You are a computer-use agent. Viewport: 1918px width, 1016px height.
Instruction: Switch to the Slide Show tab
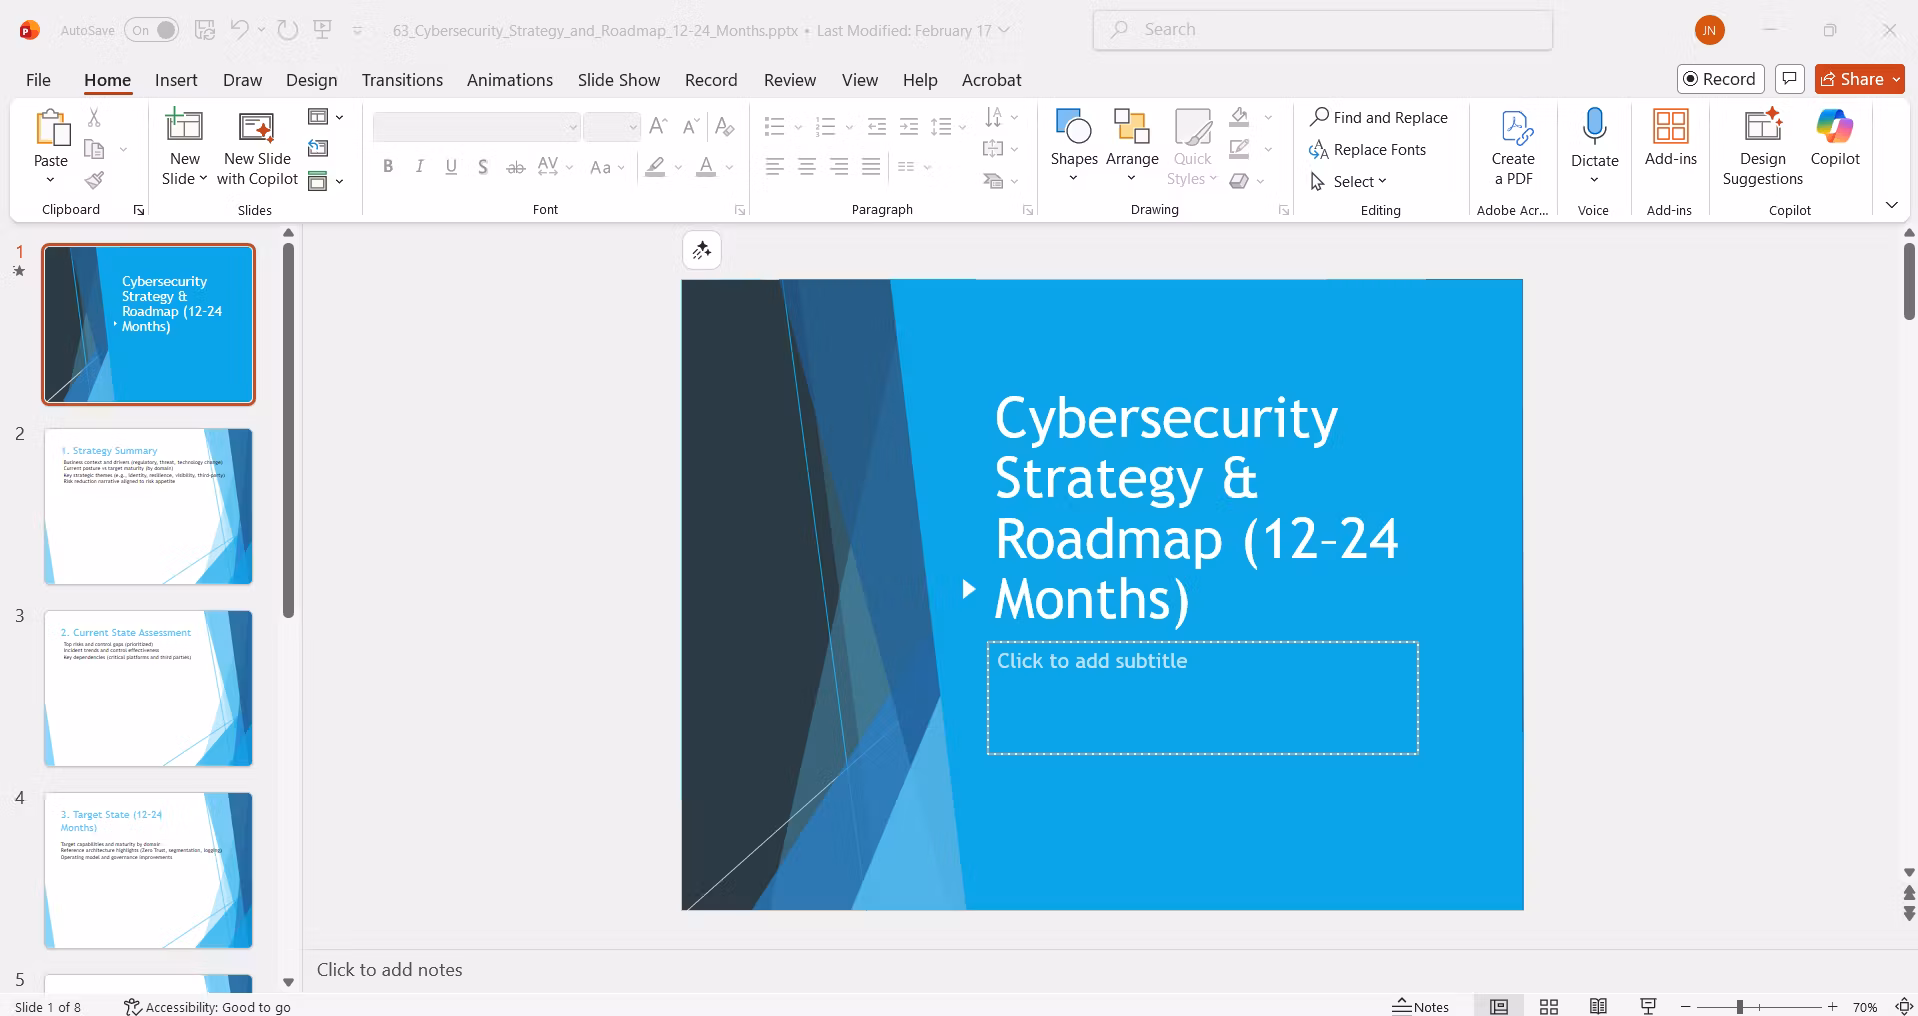(x=618, y=80)
